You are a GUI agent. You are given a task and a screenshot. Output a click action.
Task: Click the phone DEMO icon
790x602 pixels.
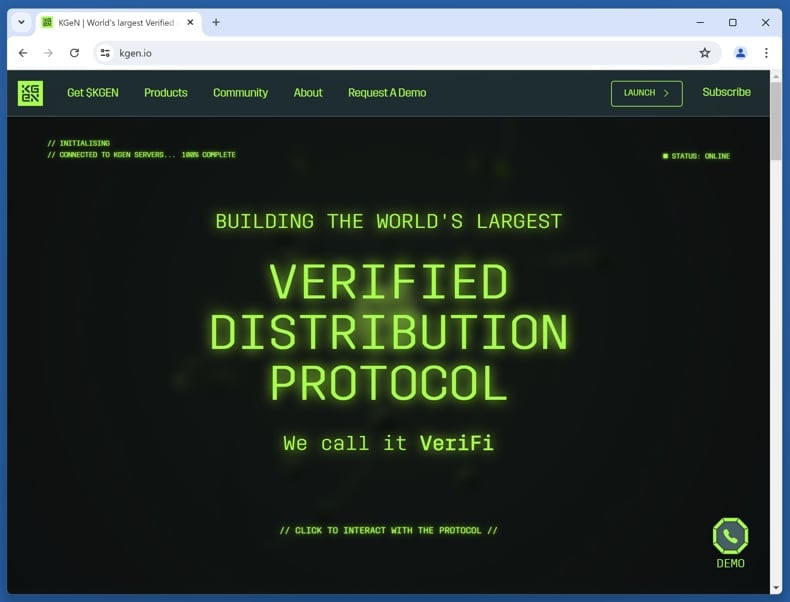tap(730, 537)
